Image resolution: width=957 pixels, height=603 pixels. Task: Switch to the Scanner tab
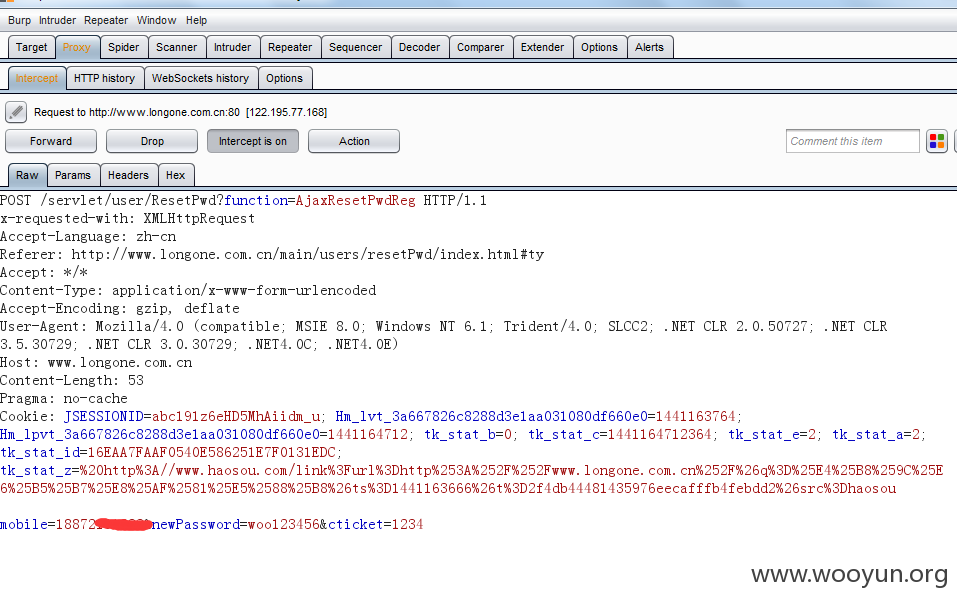click(176, 47)
